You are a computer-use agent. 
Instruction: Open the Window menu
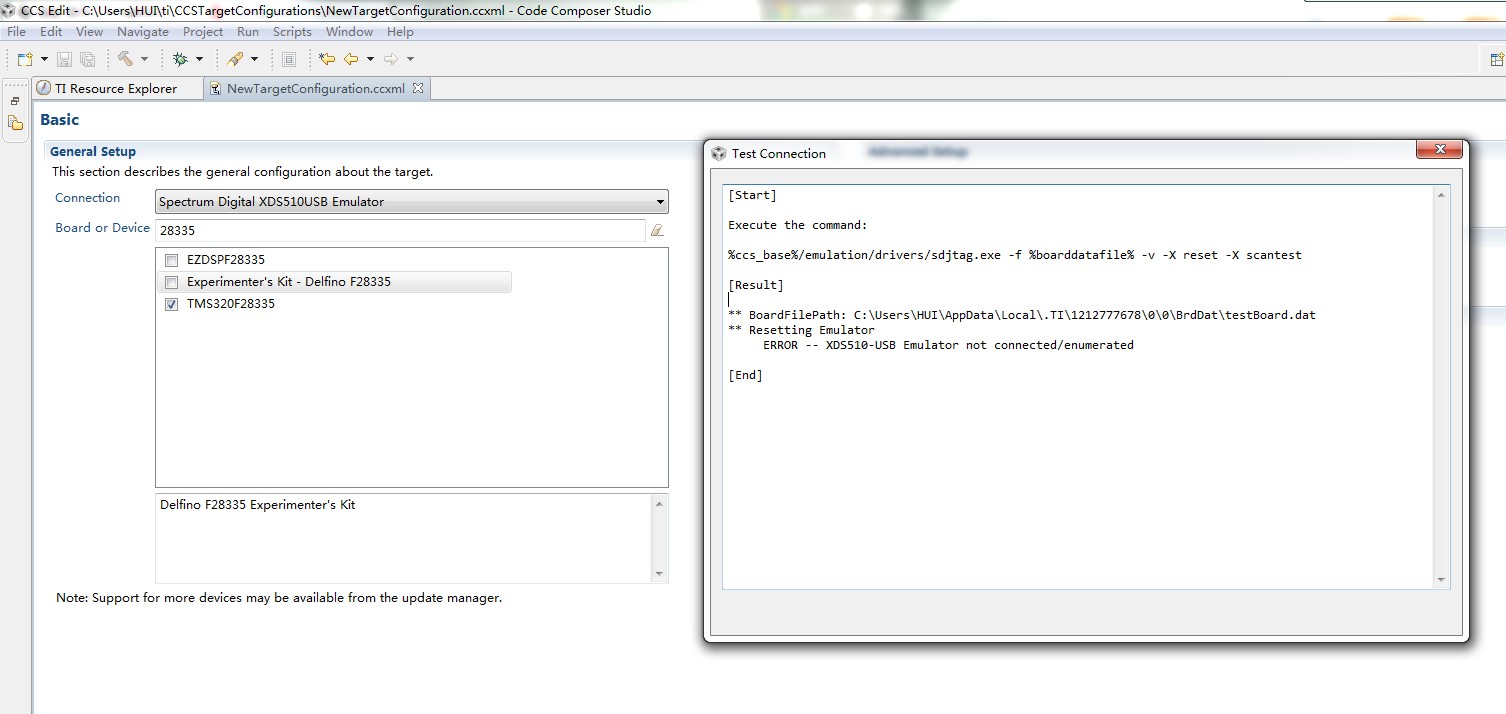point(349,32)
